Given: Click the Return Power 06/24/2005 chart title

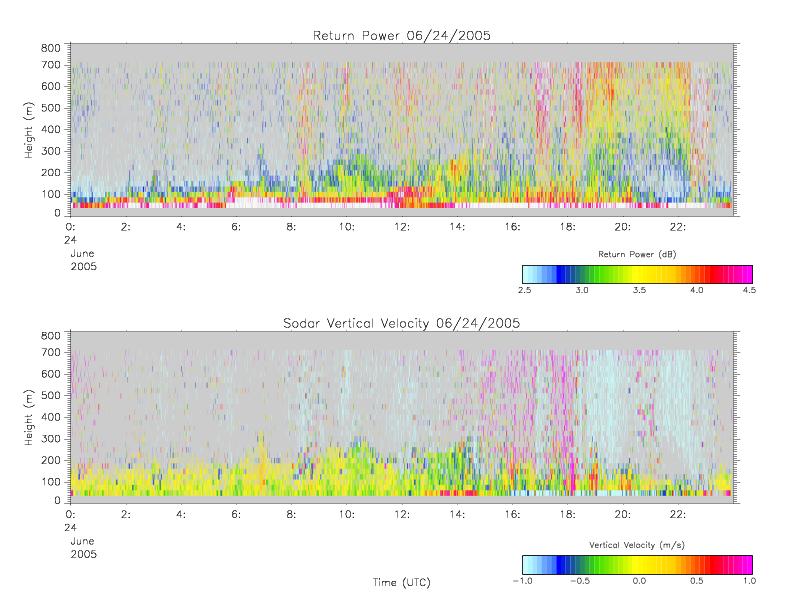Looking at the screenshot, I should 402,35.
